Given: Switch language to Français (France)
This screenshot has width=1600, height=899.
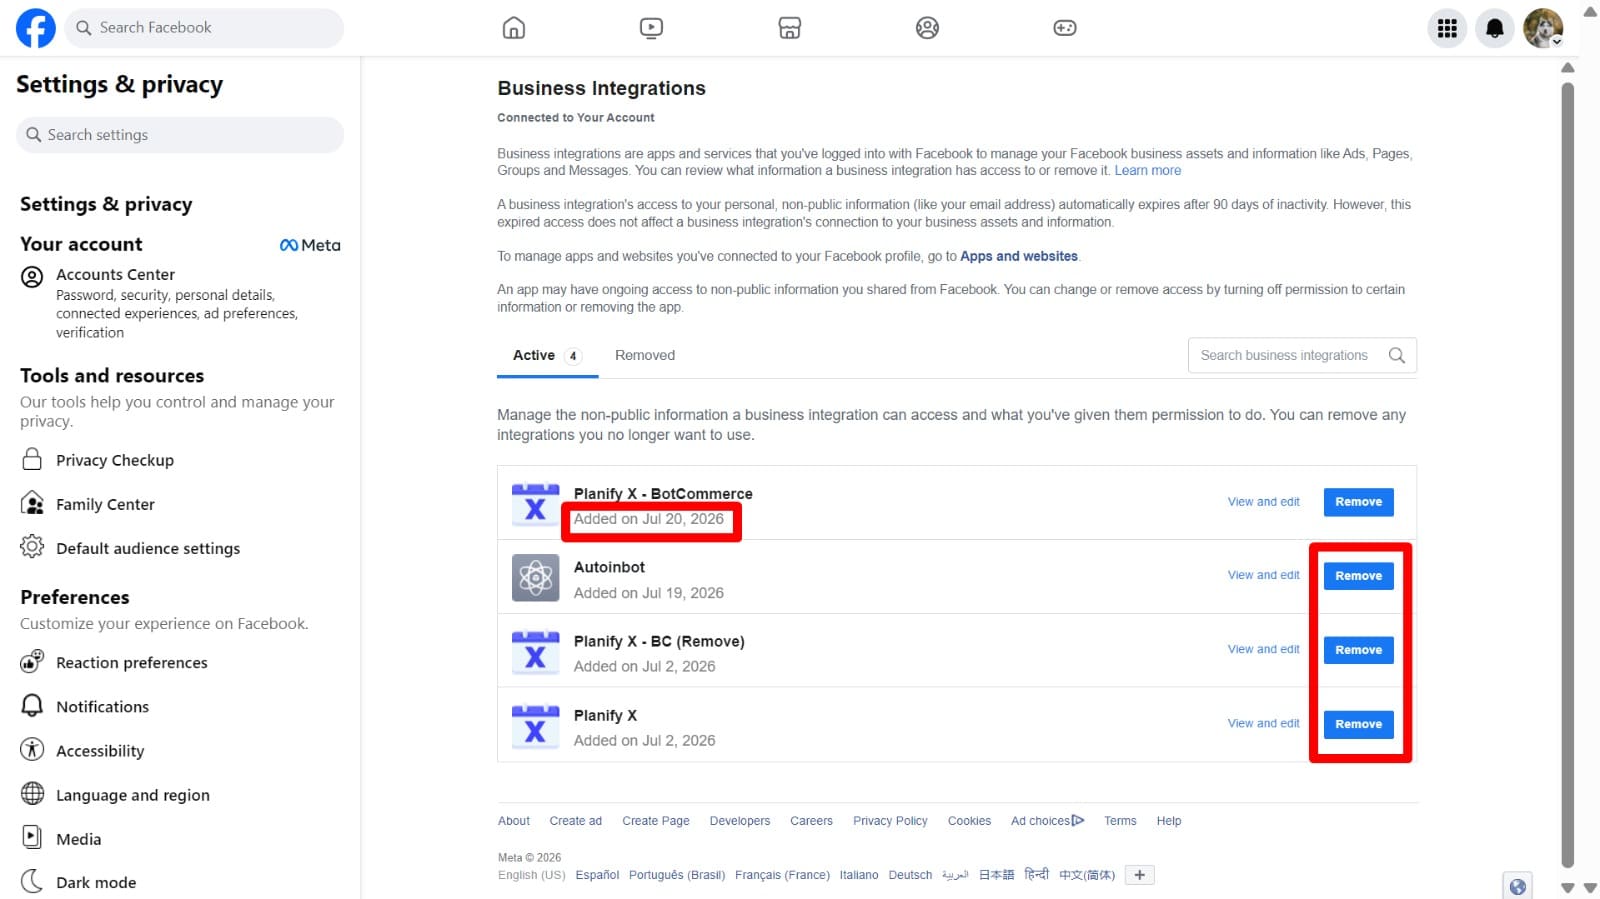Looking at the screenshot, I should coord(782,875).
